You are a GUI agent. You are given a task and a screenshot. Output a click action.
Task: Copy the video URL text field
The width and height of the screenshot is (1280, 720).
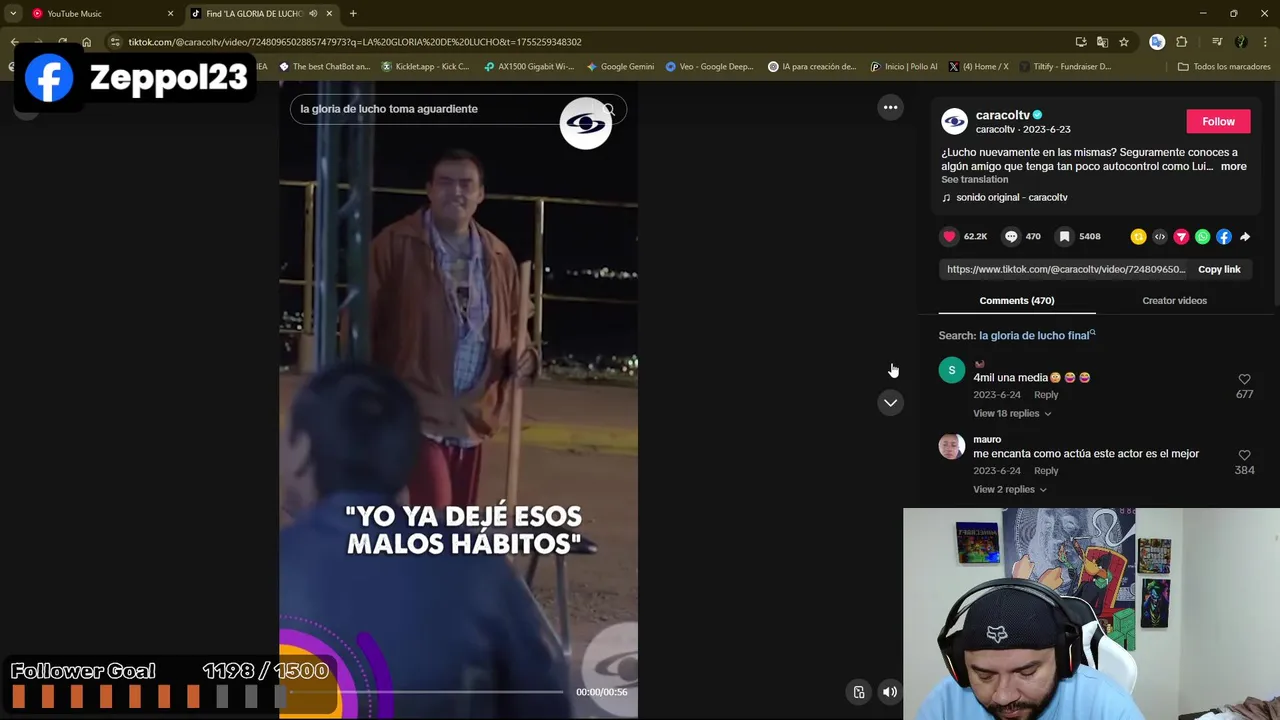(x=1066, y=269)
